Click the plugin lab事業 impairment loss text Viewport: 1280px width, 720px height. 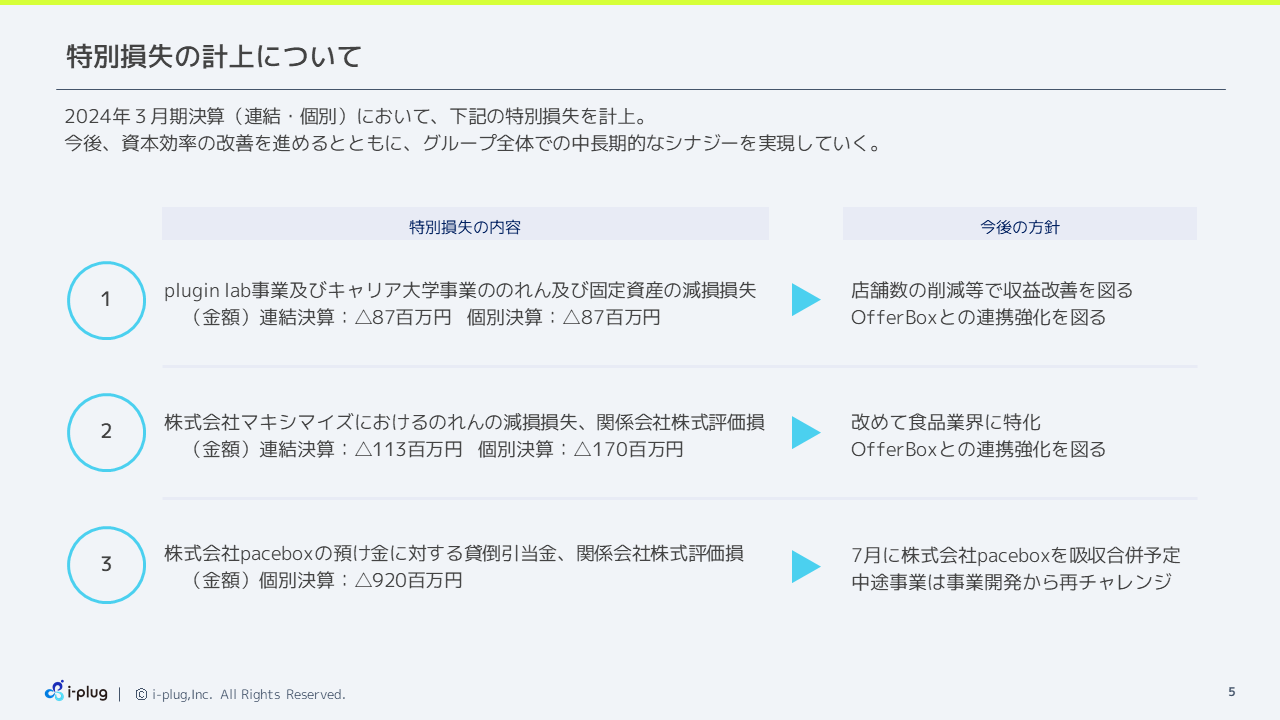pos(460,290)
